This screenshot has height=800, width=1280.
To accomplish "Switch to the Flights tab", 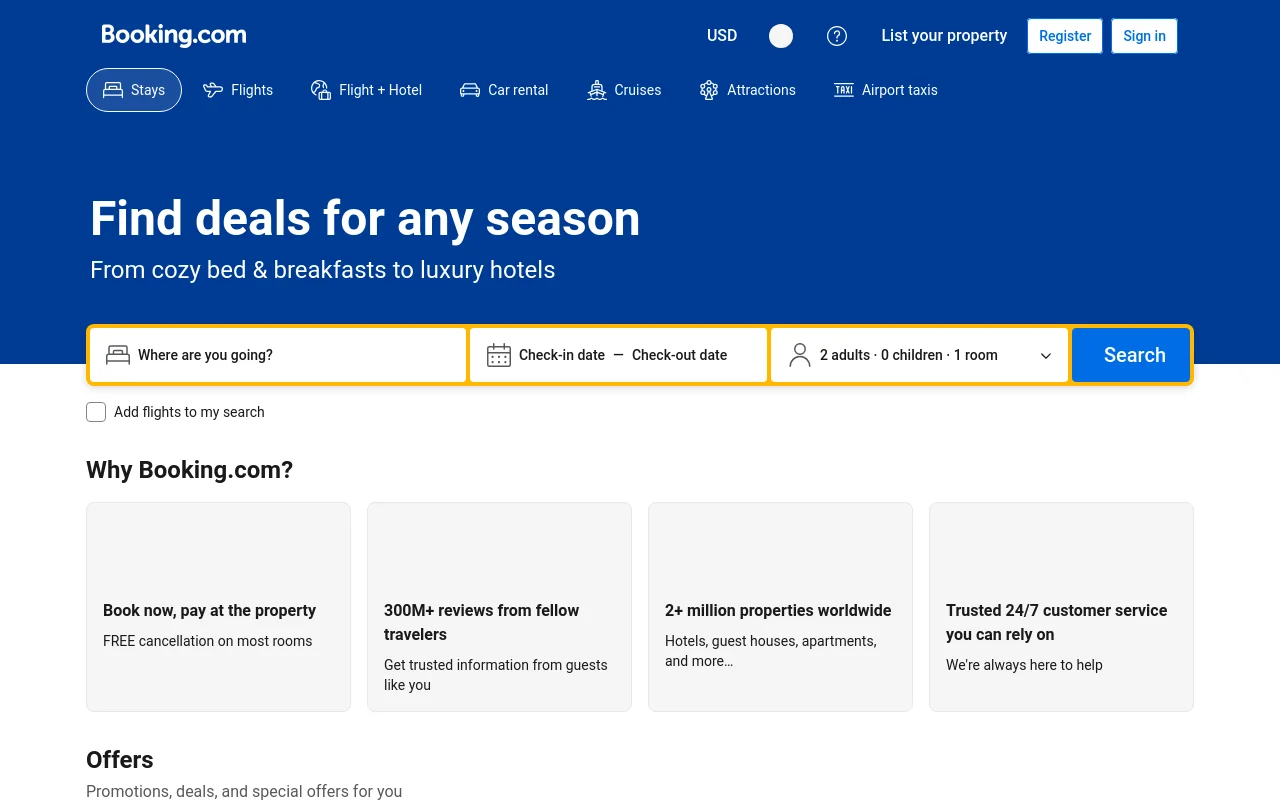I will (x=238, y=90).
